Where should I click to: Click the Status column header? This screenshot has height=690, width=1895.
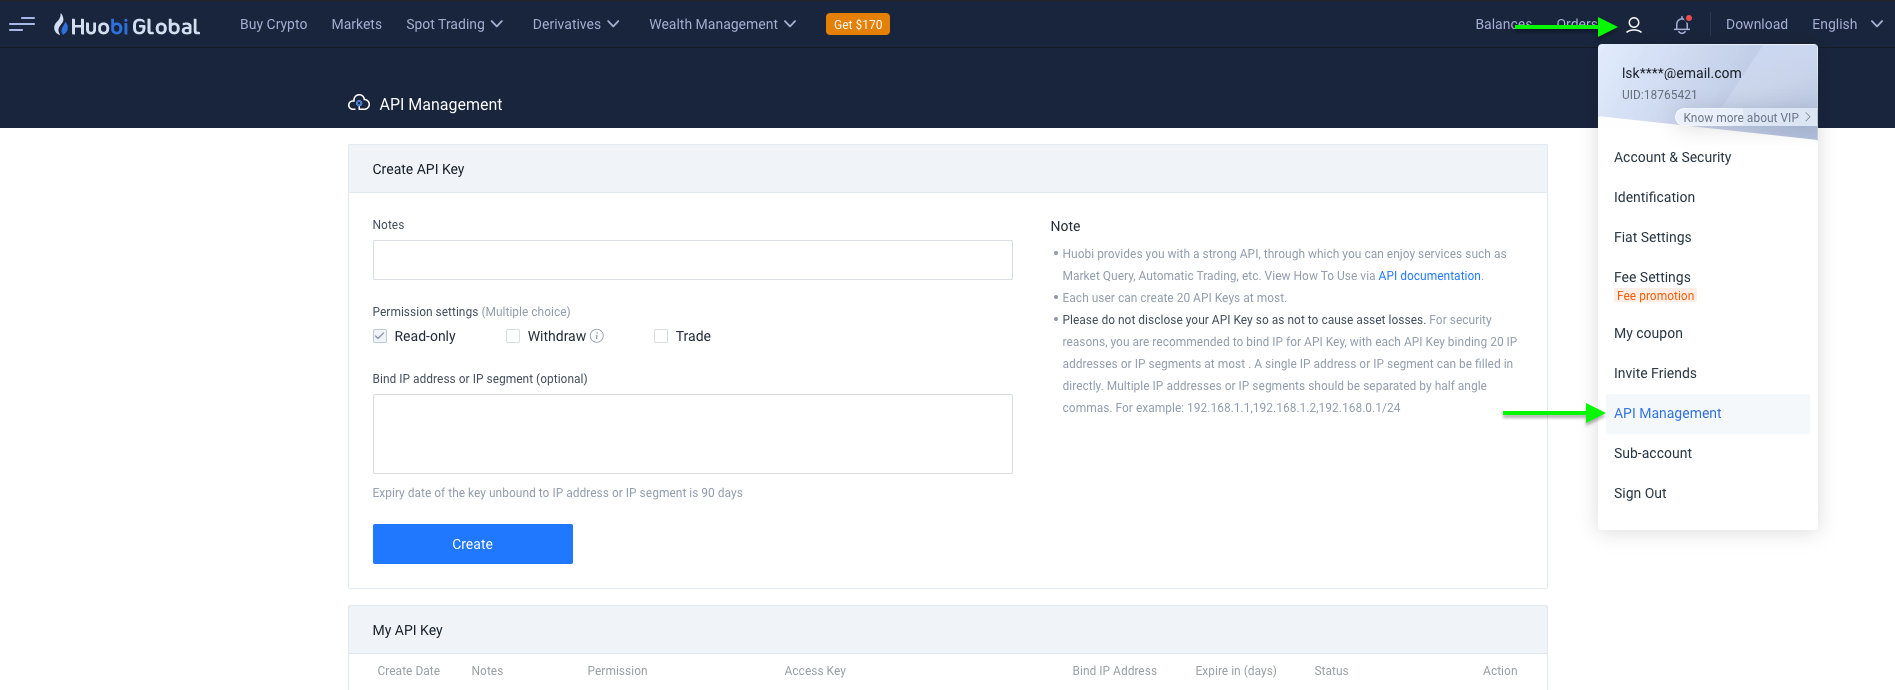1331,671
